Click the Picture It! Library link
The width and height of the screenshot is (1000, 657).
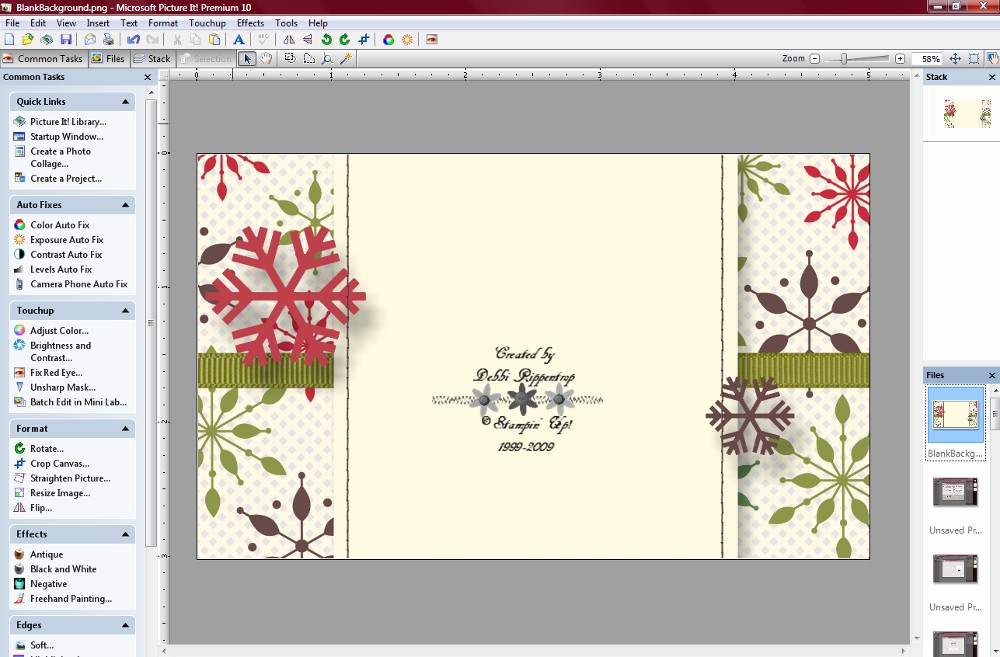(x=68, y=121)
